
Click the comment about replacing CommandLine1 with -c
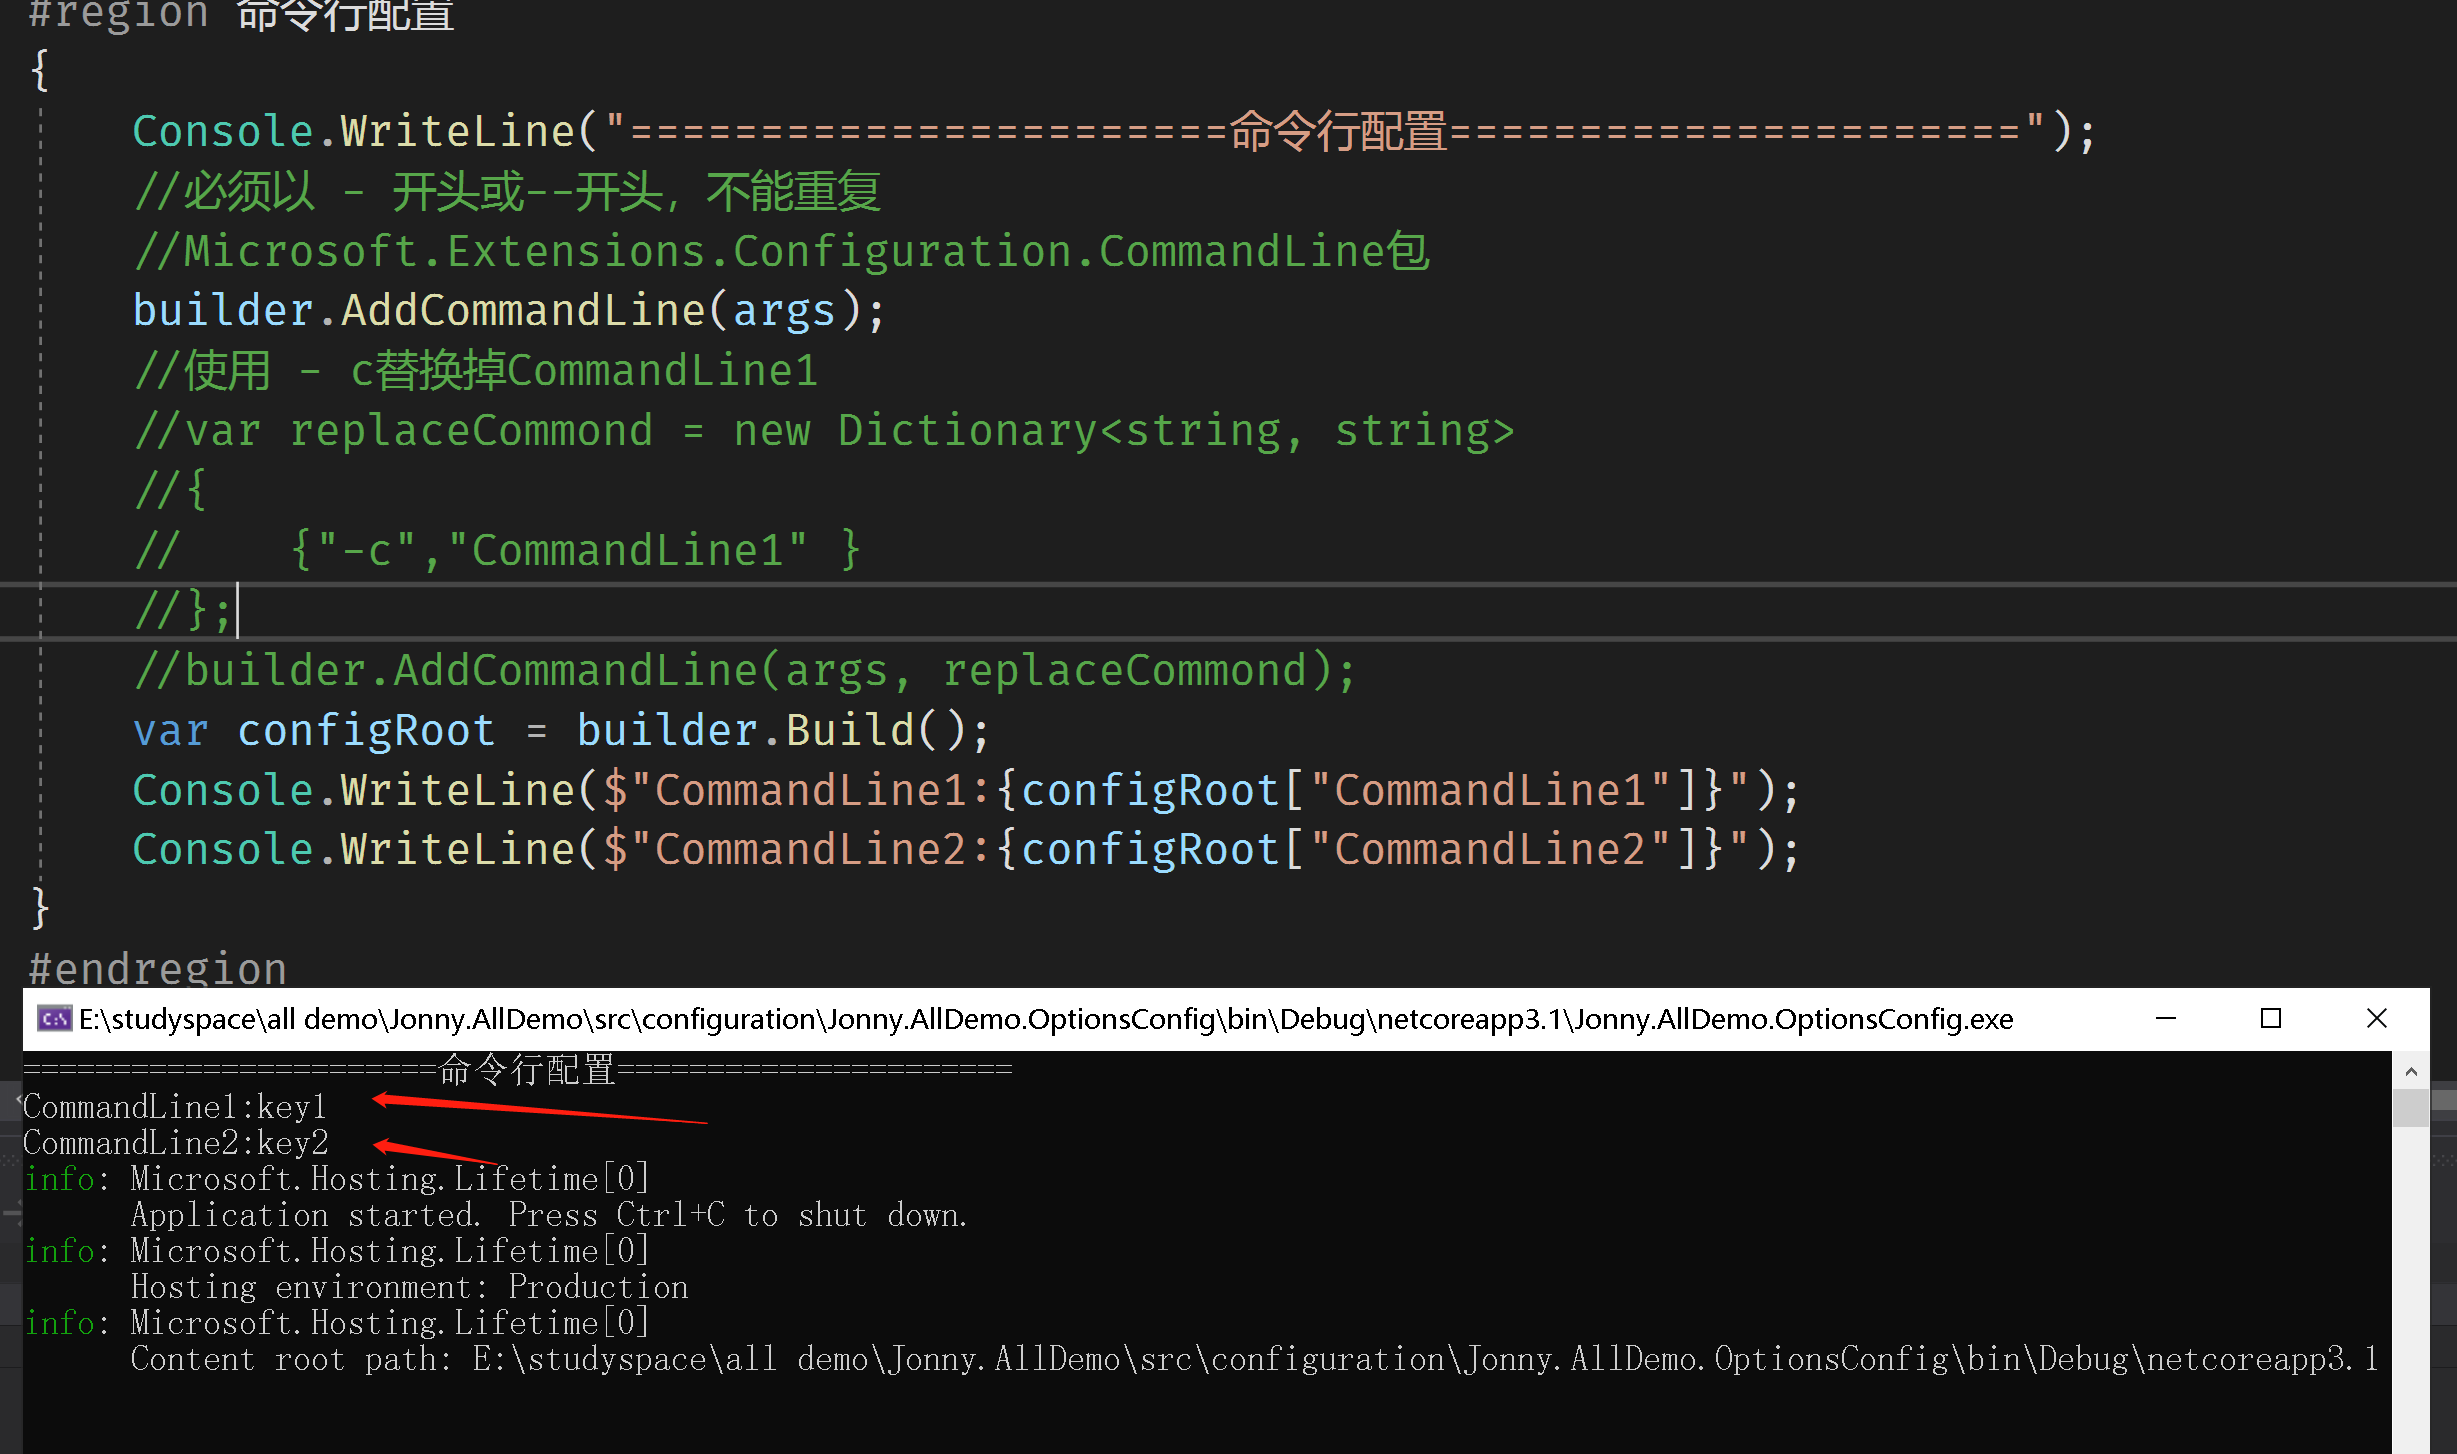(x=477, y=371)
